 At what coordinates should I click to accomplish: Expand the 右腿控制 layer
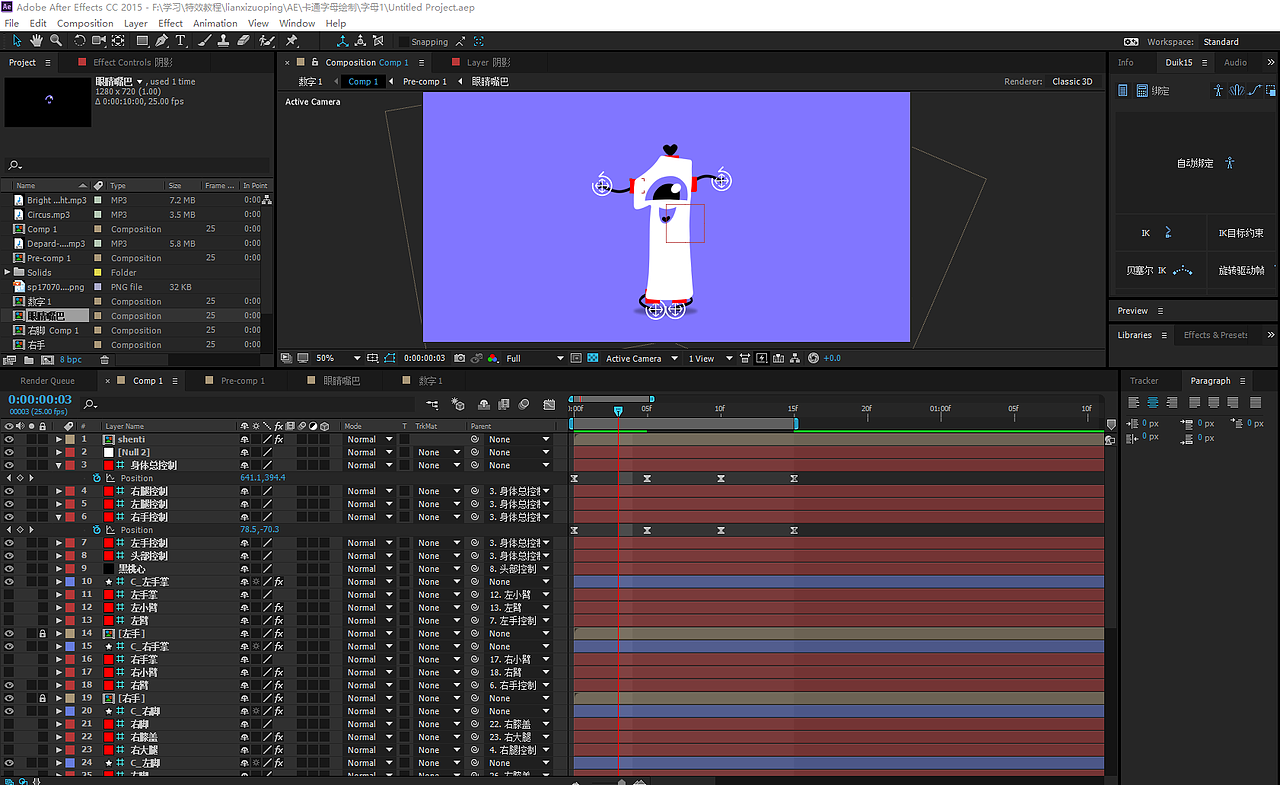[x=58, y=491]
